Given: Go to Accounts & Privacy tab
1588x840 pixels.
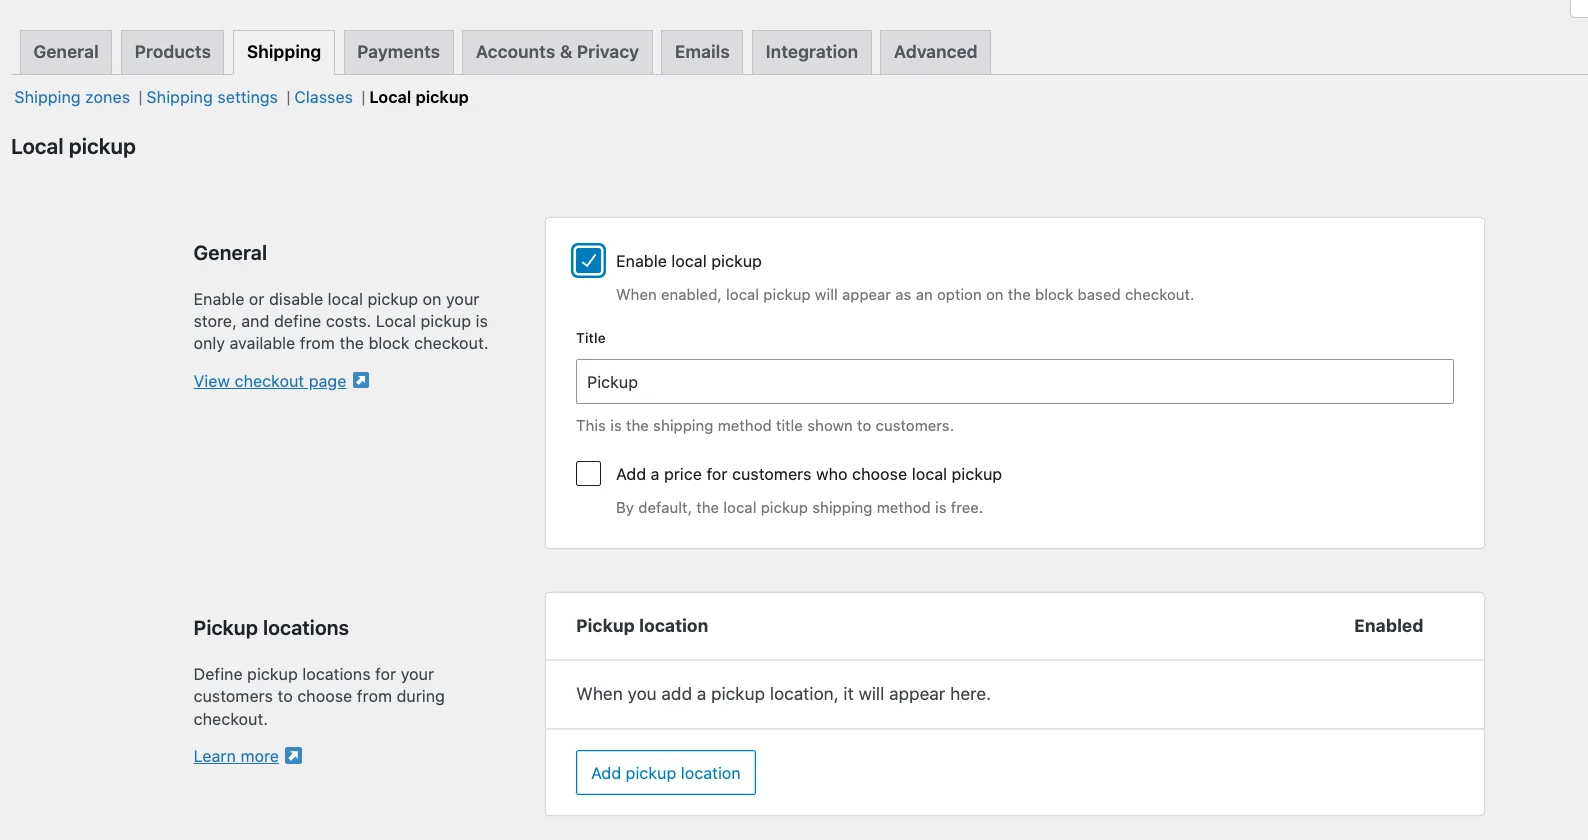Looking at the screenshot, I should 557,52.
